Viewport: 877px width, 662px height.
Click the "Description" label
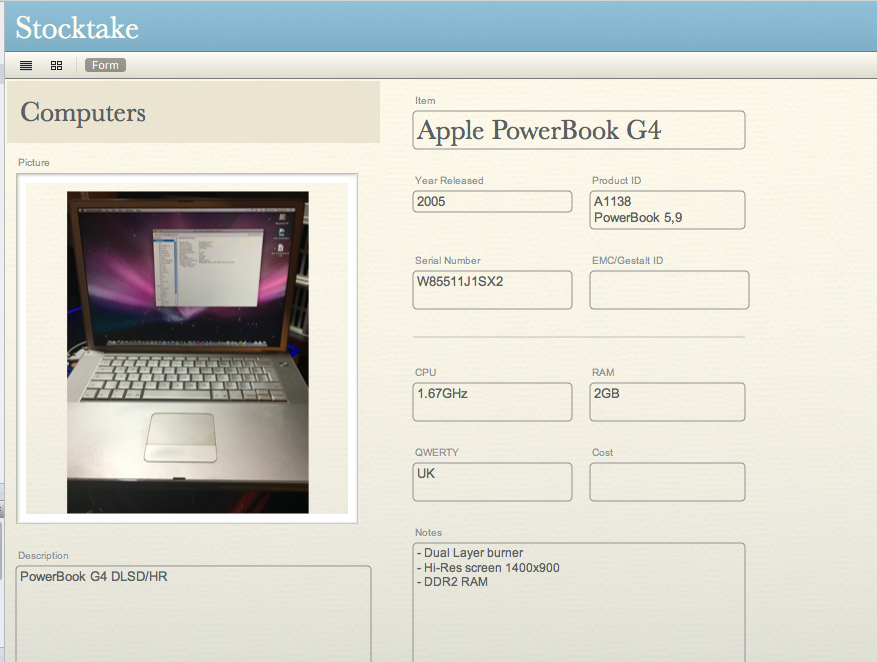pos(43,556)
